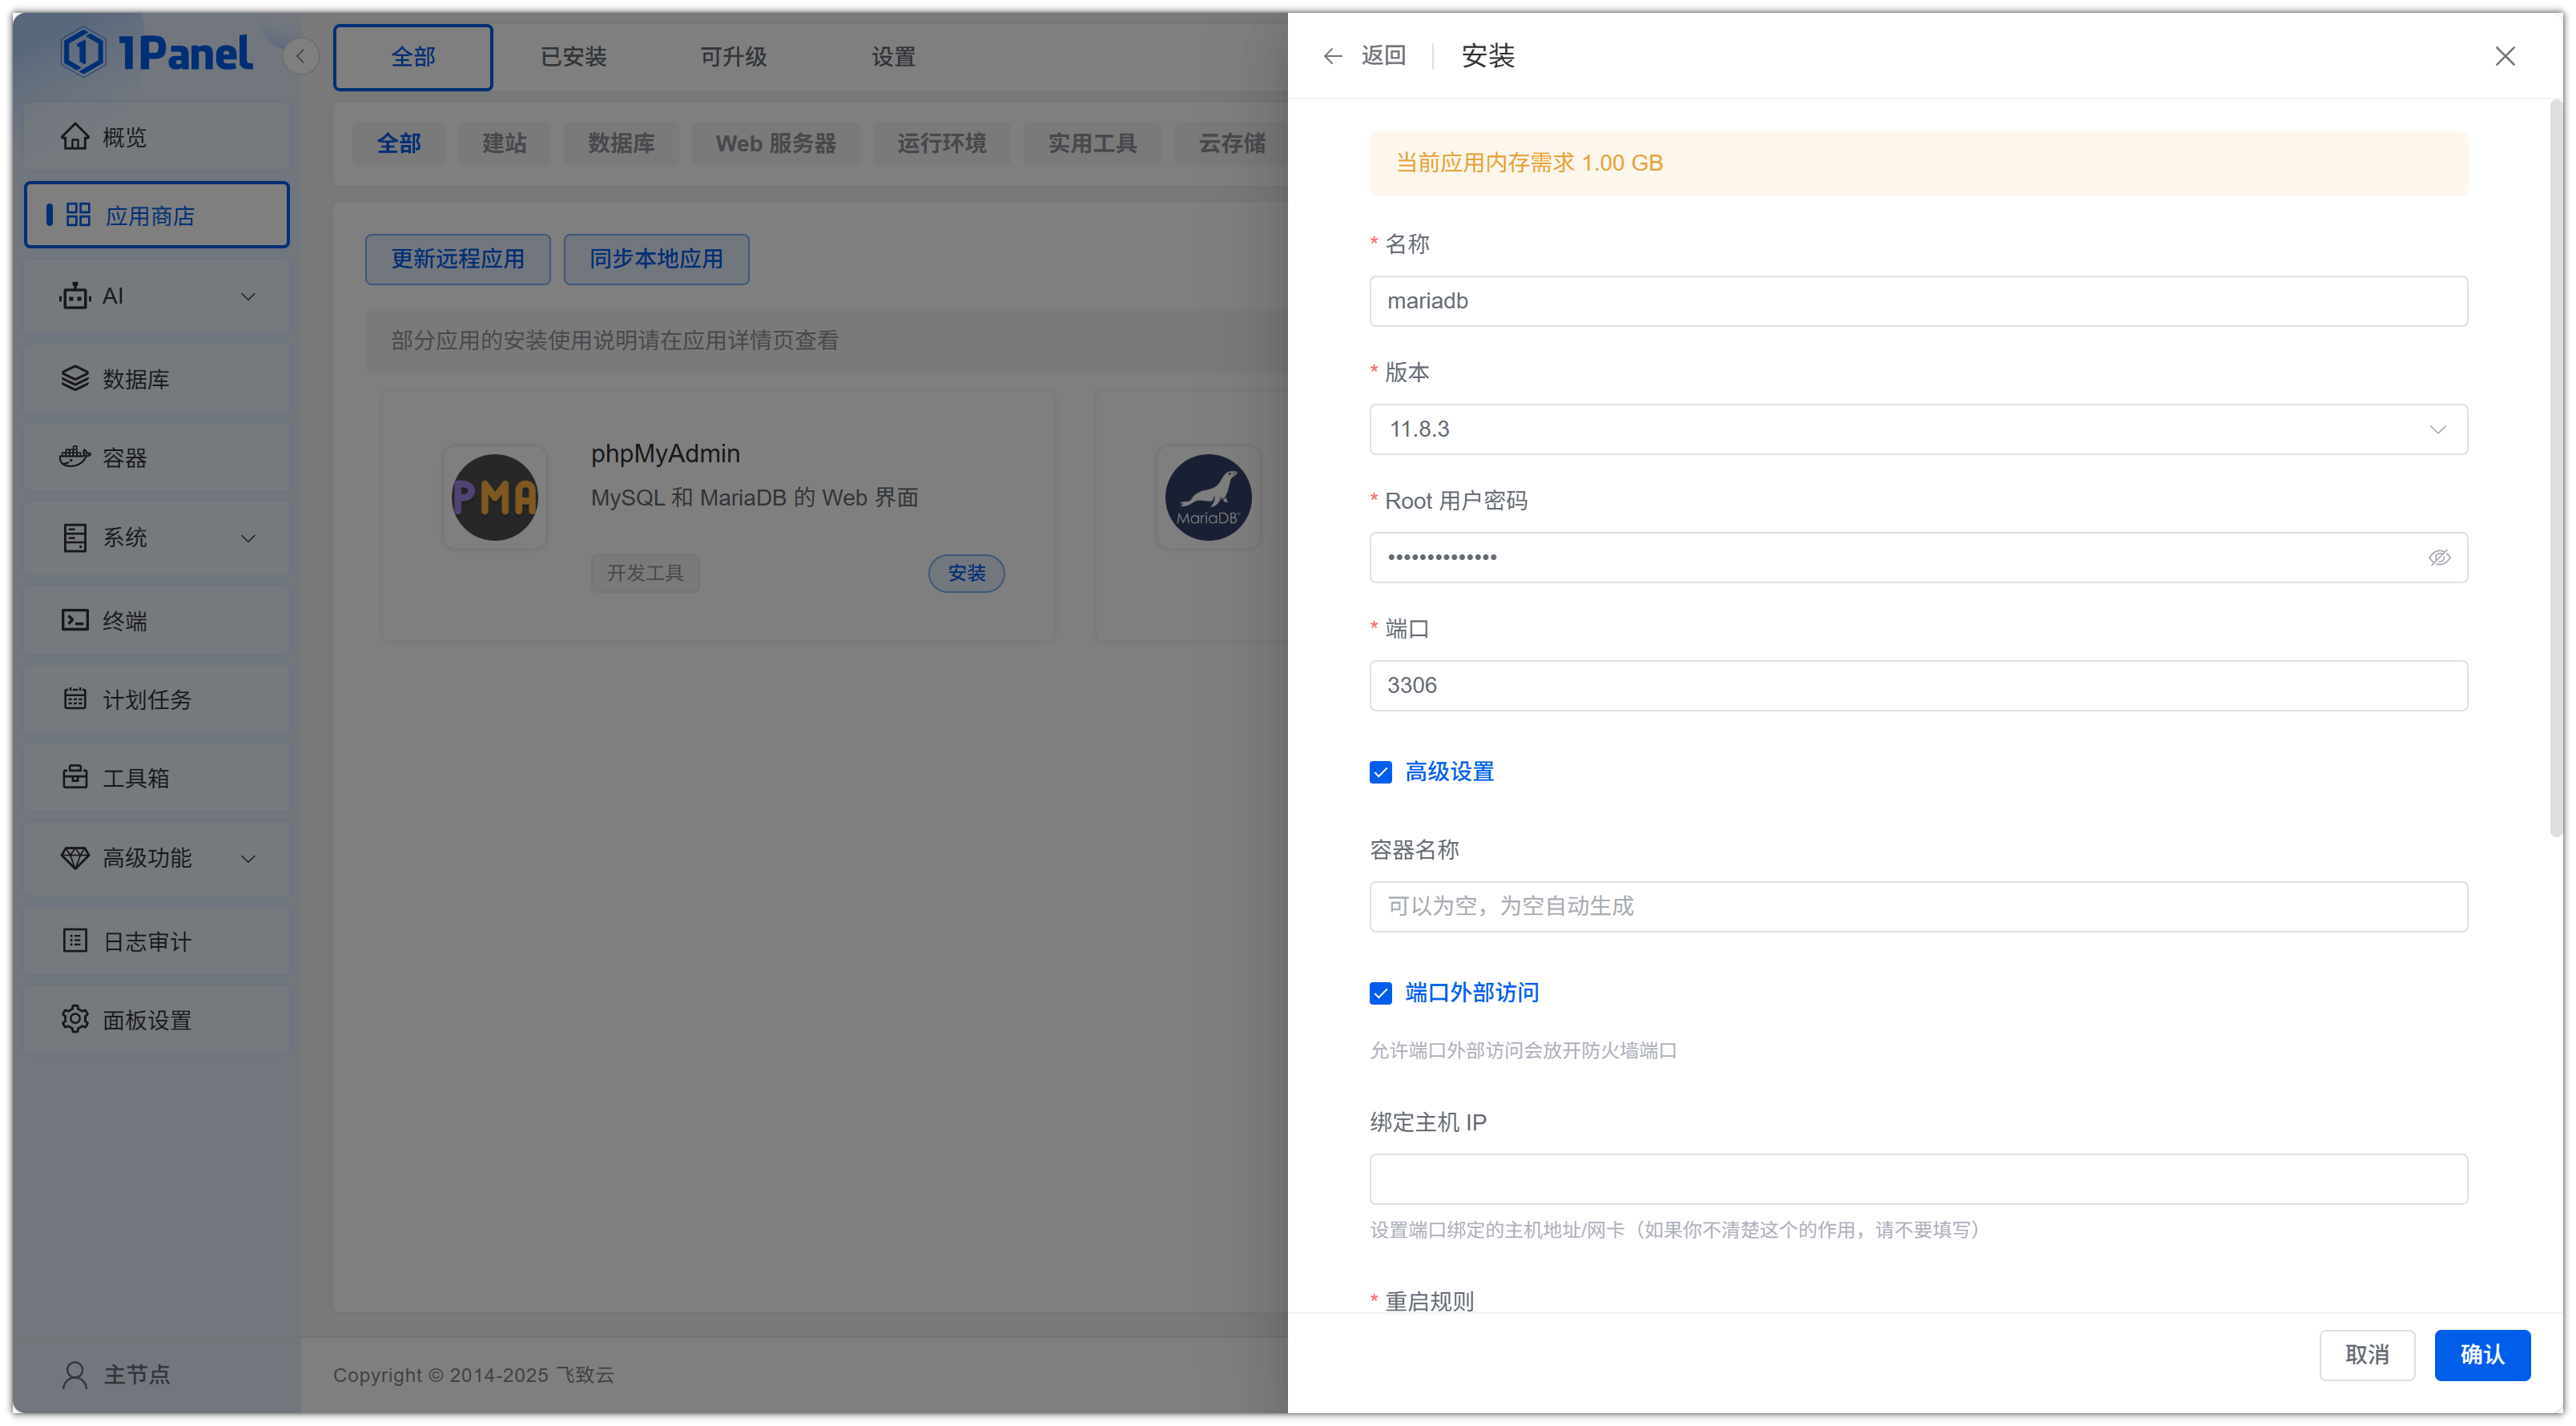Click the 取消 button
The height and width of the screenshot is (1426, 2576).
tap(2366, 1354)
